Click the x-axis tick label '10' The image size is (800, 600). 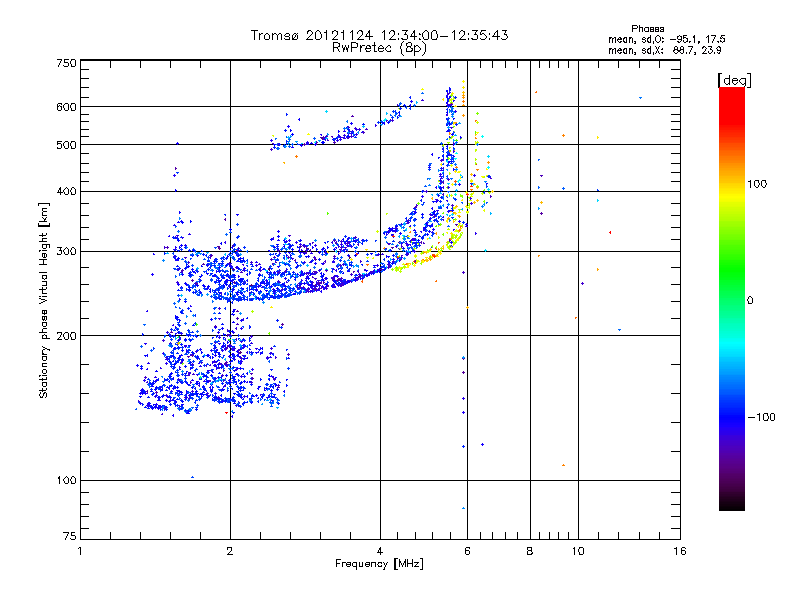[x=578, y=551]
